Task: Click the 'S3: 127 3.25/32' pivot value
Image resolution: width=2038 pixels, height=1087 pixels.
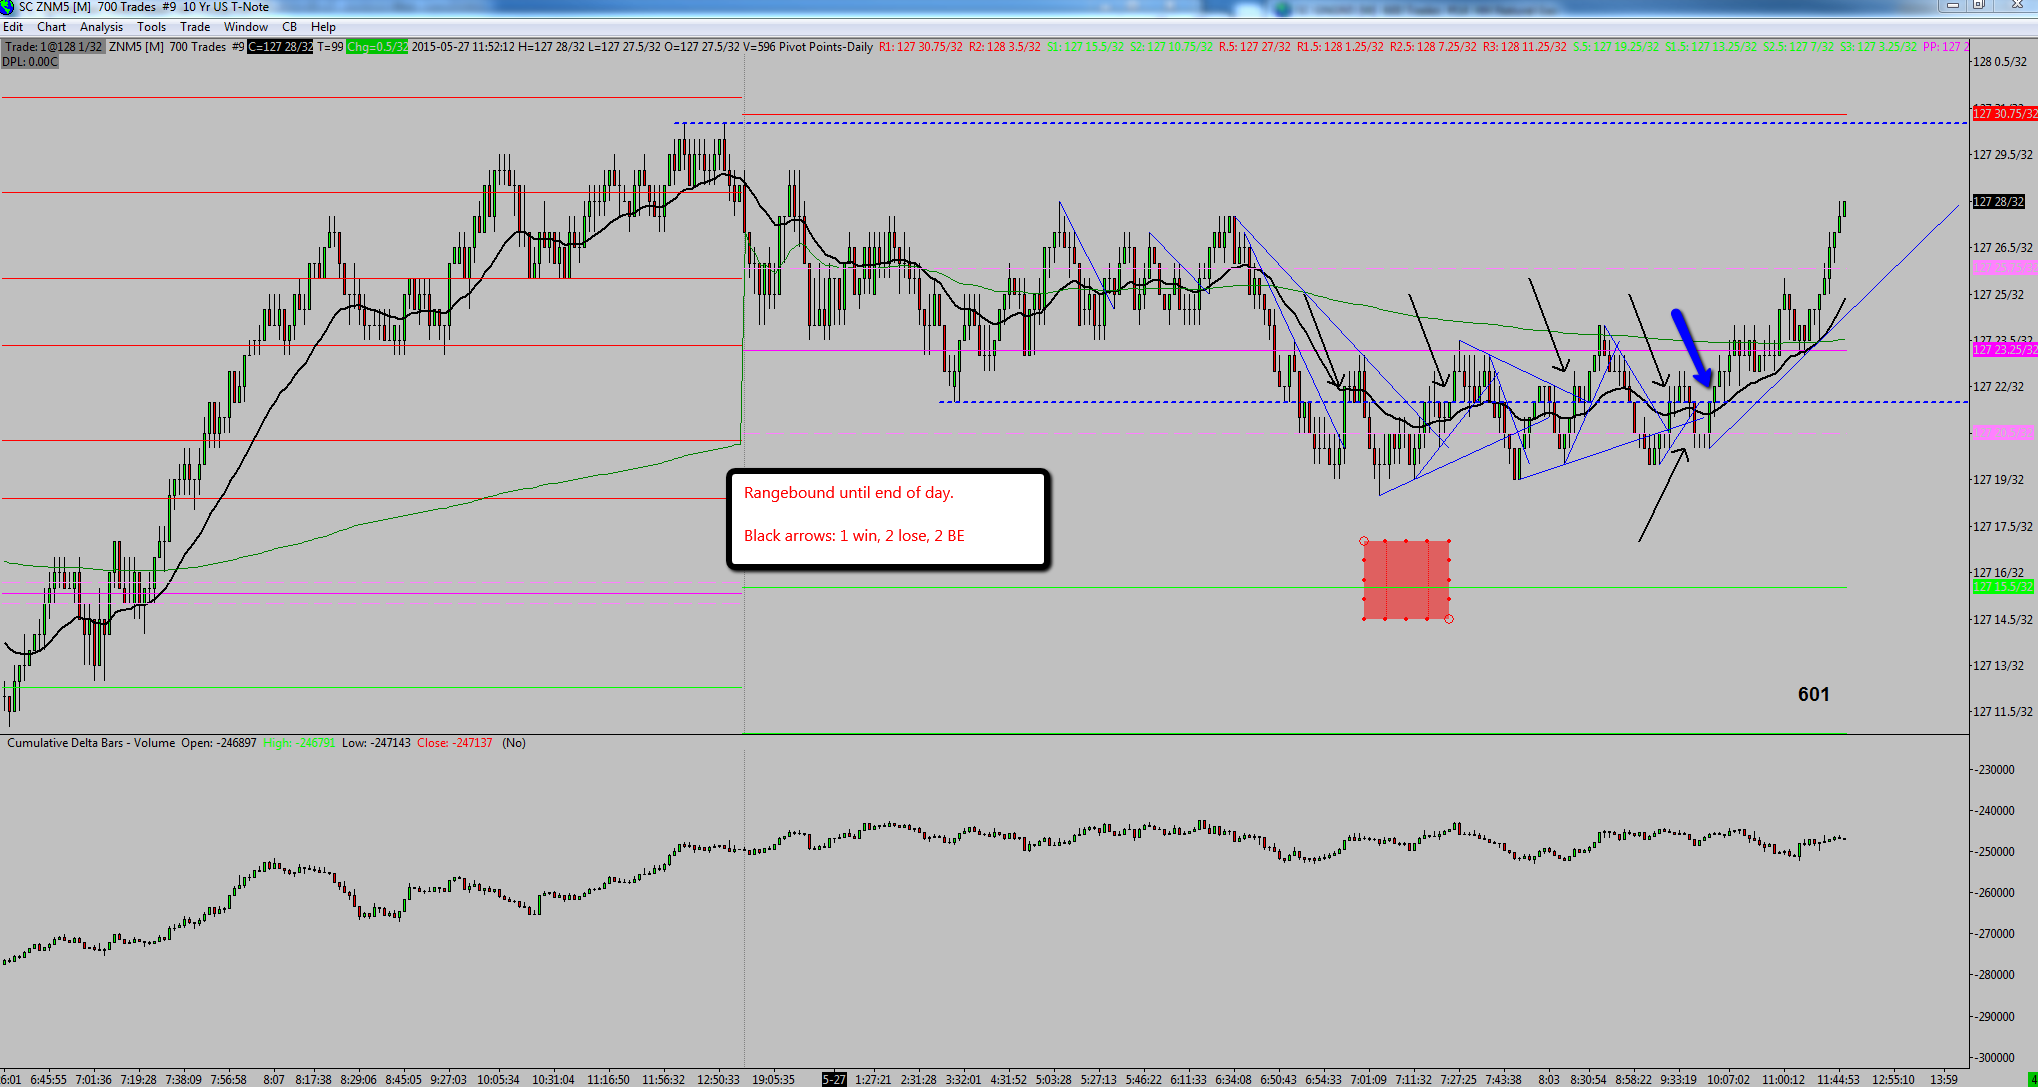Action: 1879,47
